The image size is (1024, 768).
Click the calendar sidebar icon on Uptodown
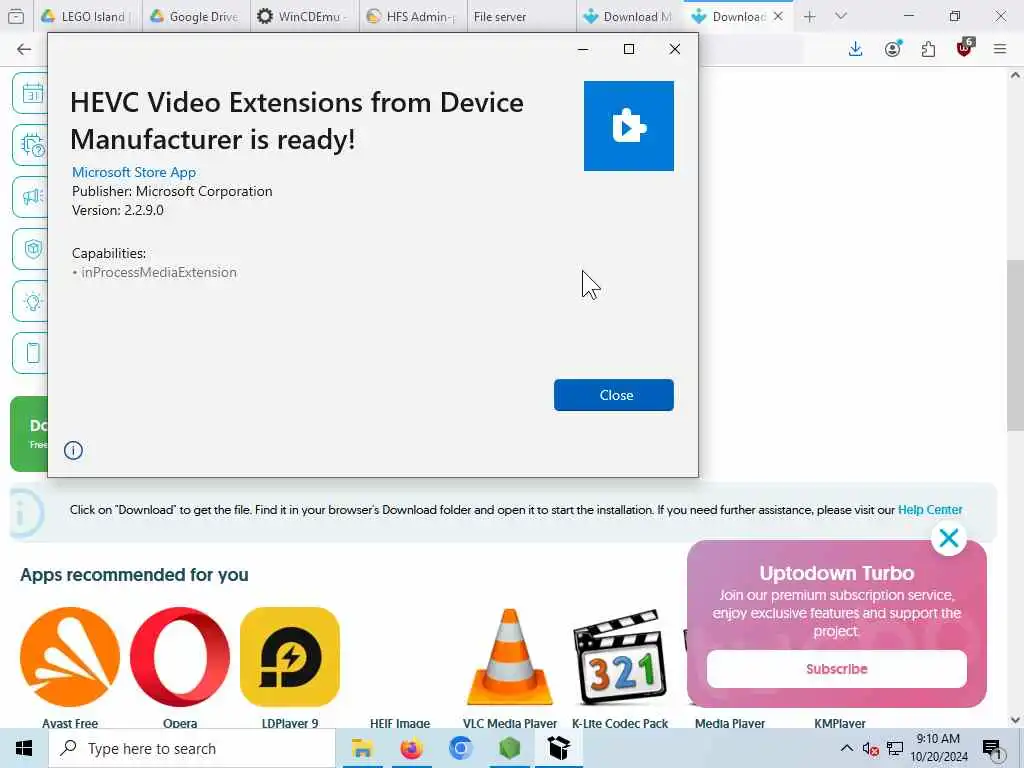pos(31,93)
